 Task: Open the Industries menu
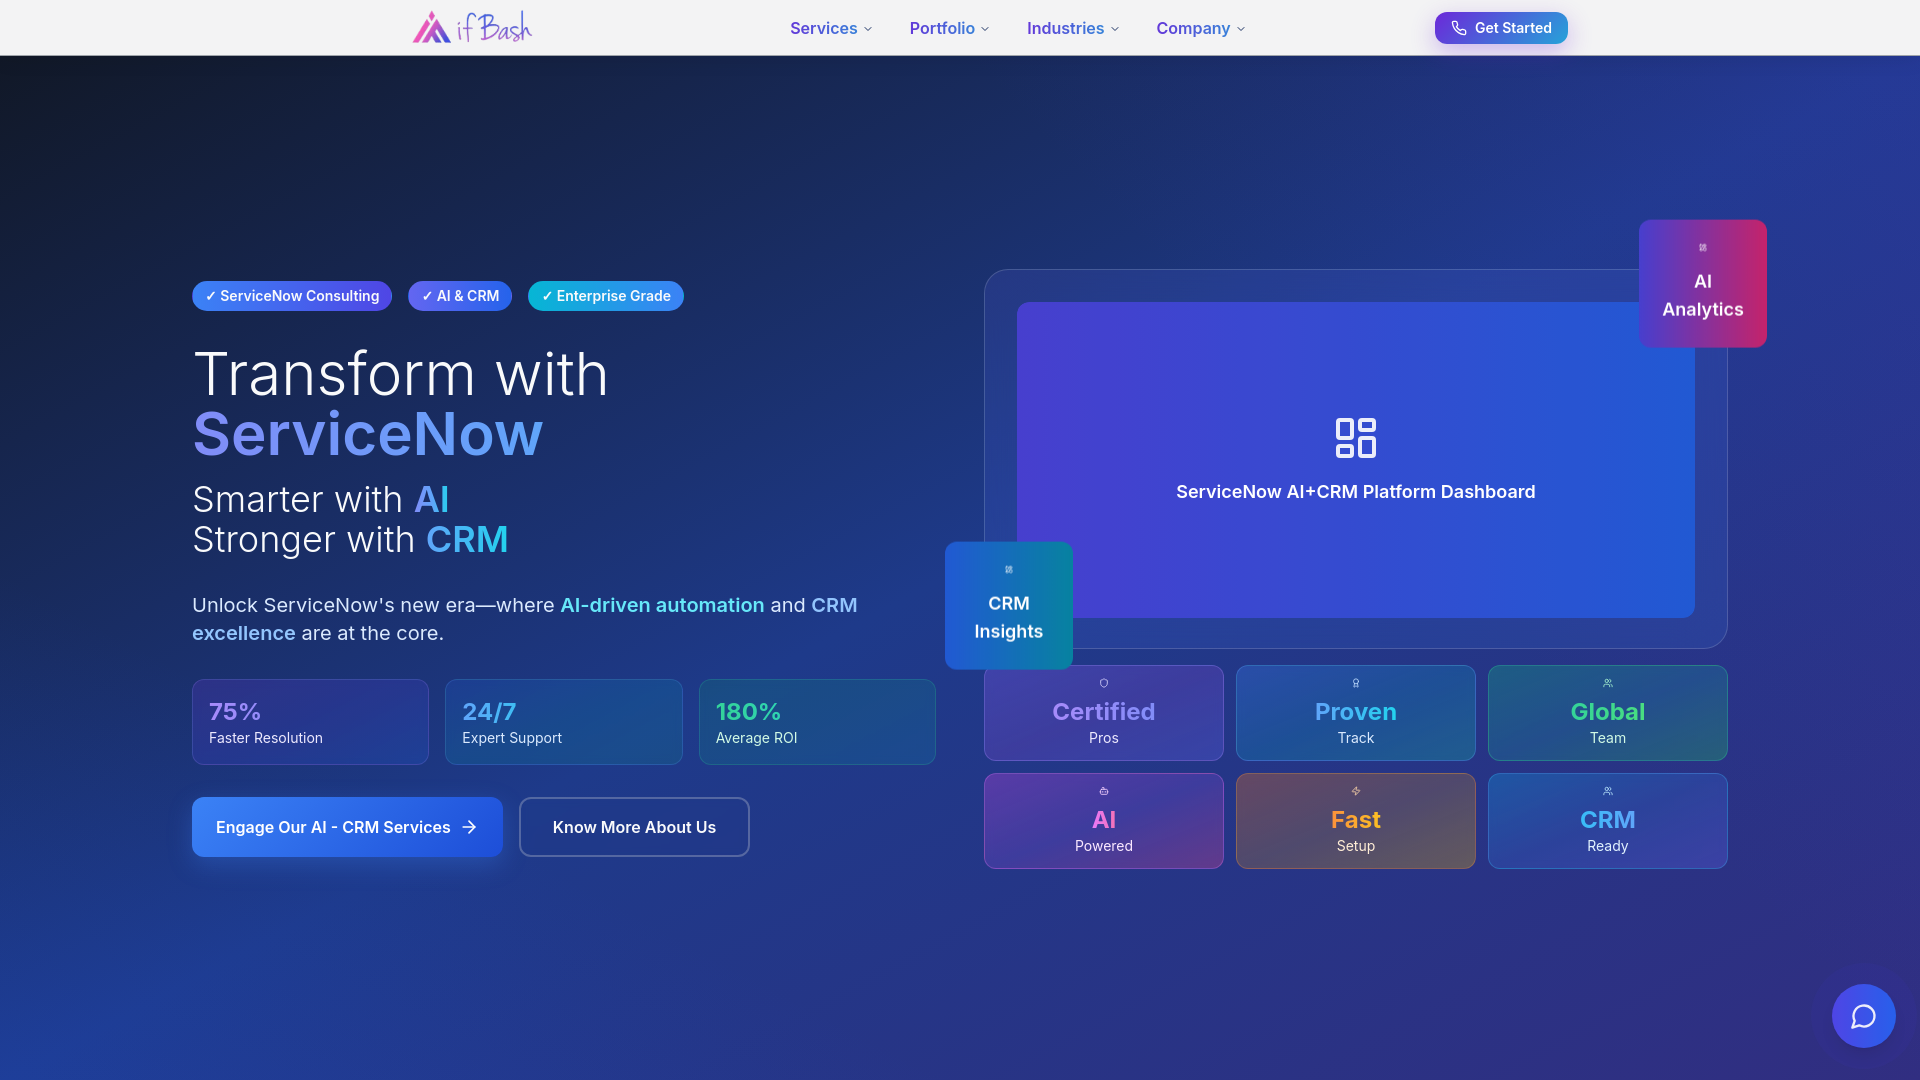[1073, 28]
